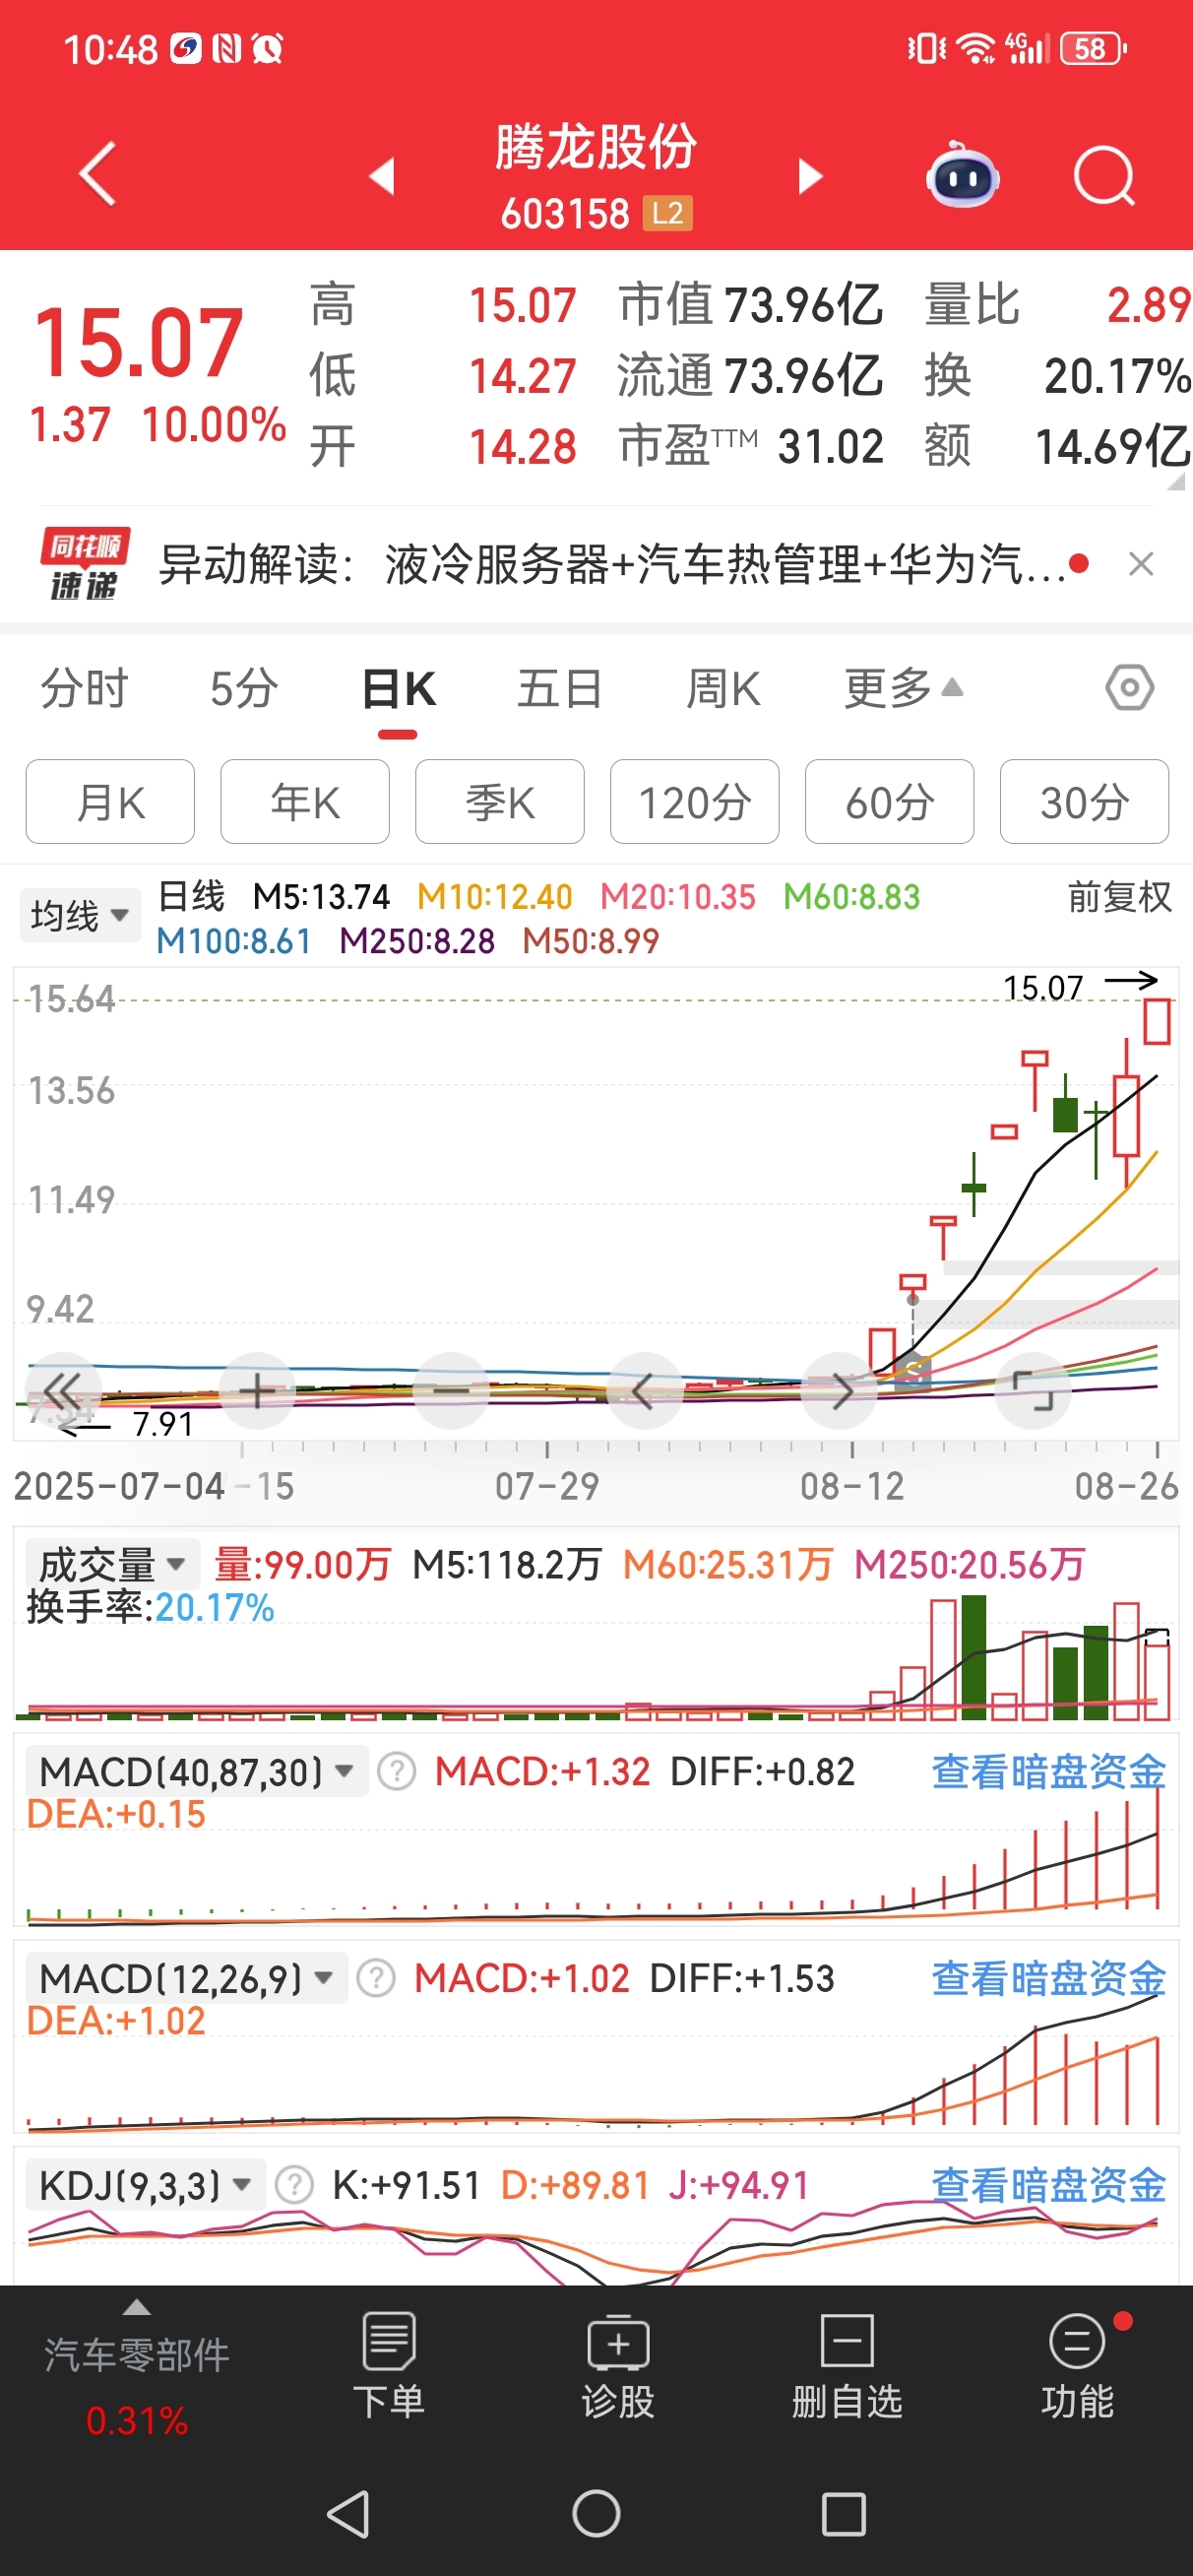Switch to the previous stock with left triangle
Viewport: 1193px width, 2576px height.
381,177
